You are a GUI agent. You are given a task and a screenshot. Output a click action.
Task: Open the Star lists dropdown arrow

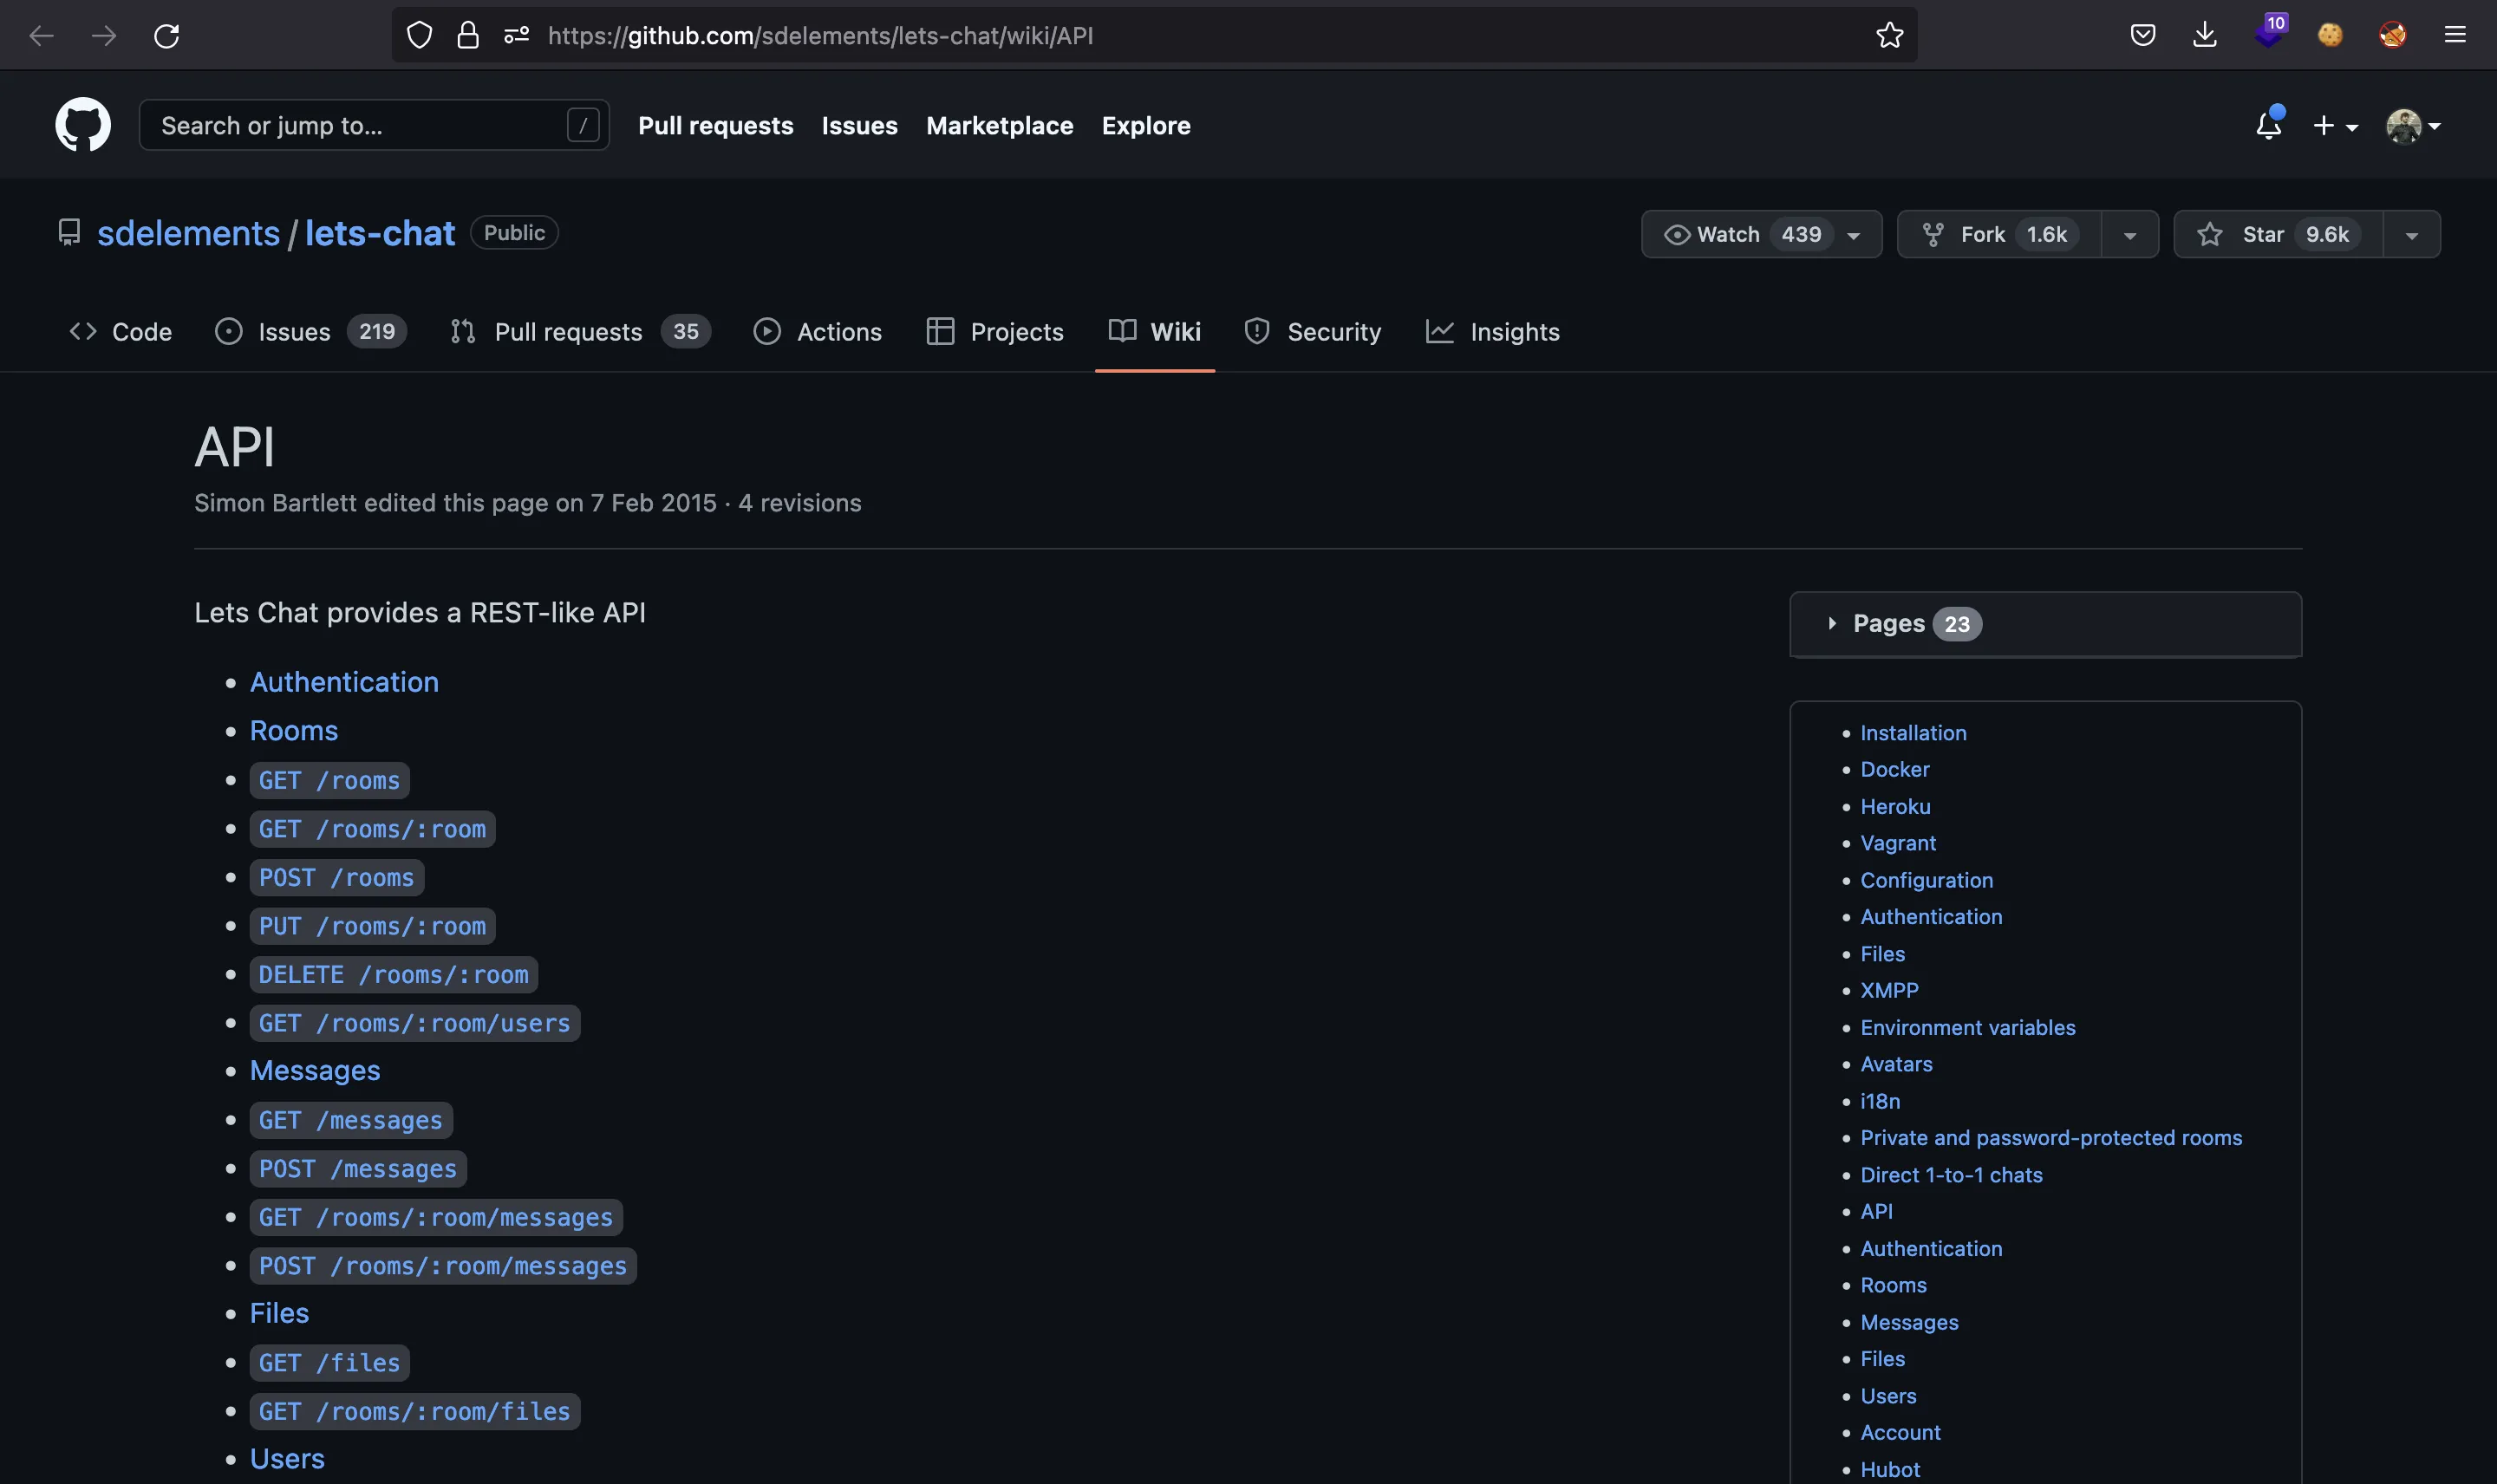coord(2411,235)
